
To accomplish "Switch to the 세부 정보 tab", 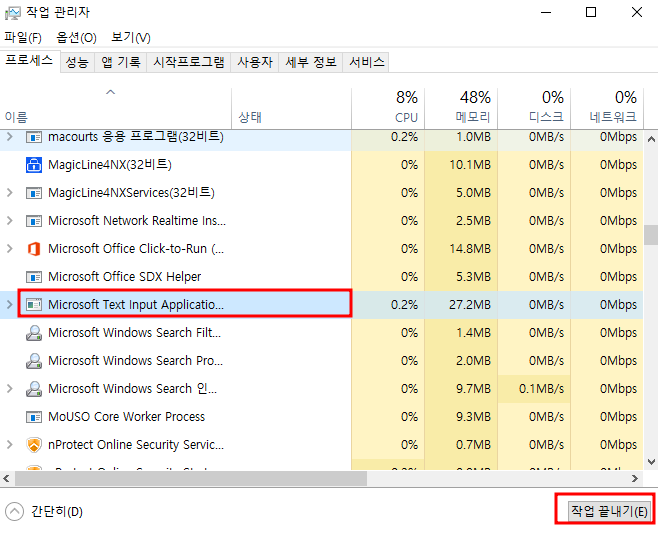I will [311, 63].
